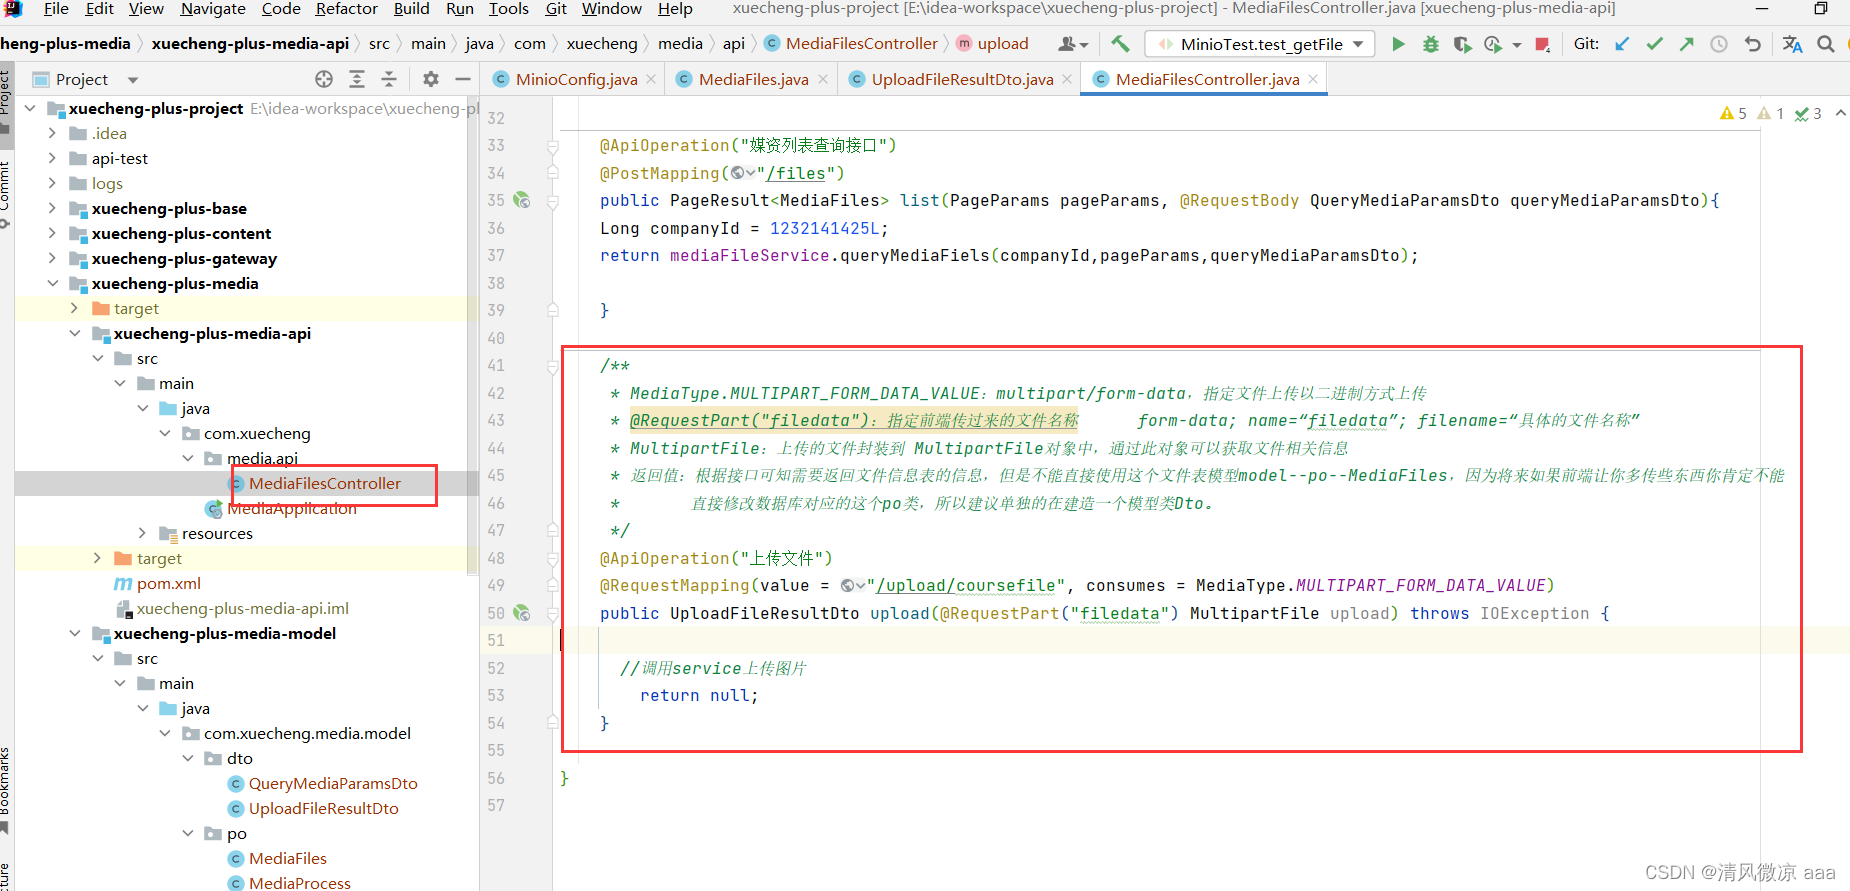Screen dimensions: 1850x891
Task: Click gutter endpoint icon on line 50
Action: click(522, 613)
